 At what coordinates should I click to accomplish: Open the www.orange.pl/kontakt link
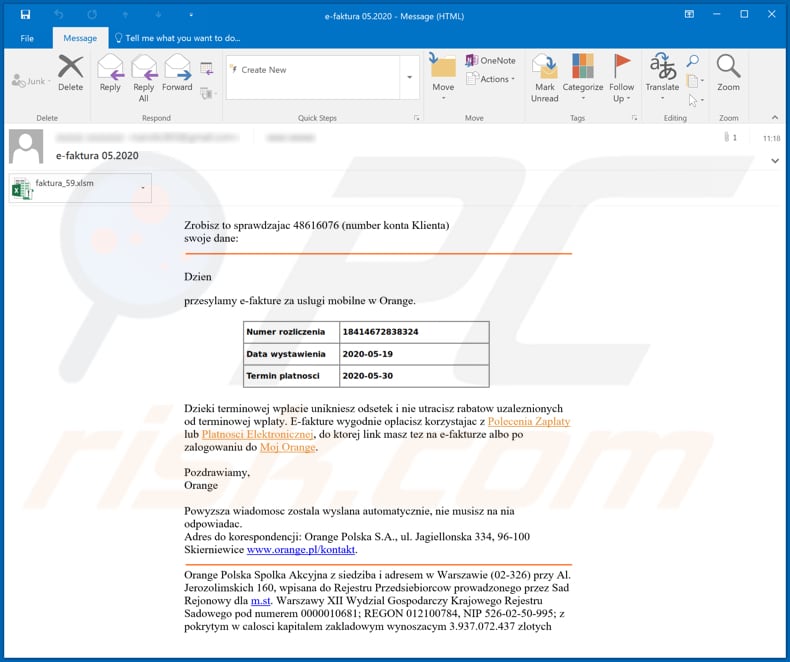(x=301, y=550)
